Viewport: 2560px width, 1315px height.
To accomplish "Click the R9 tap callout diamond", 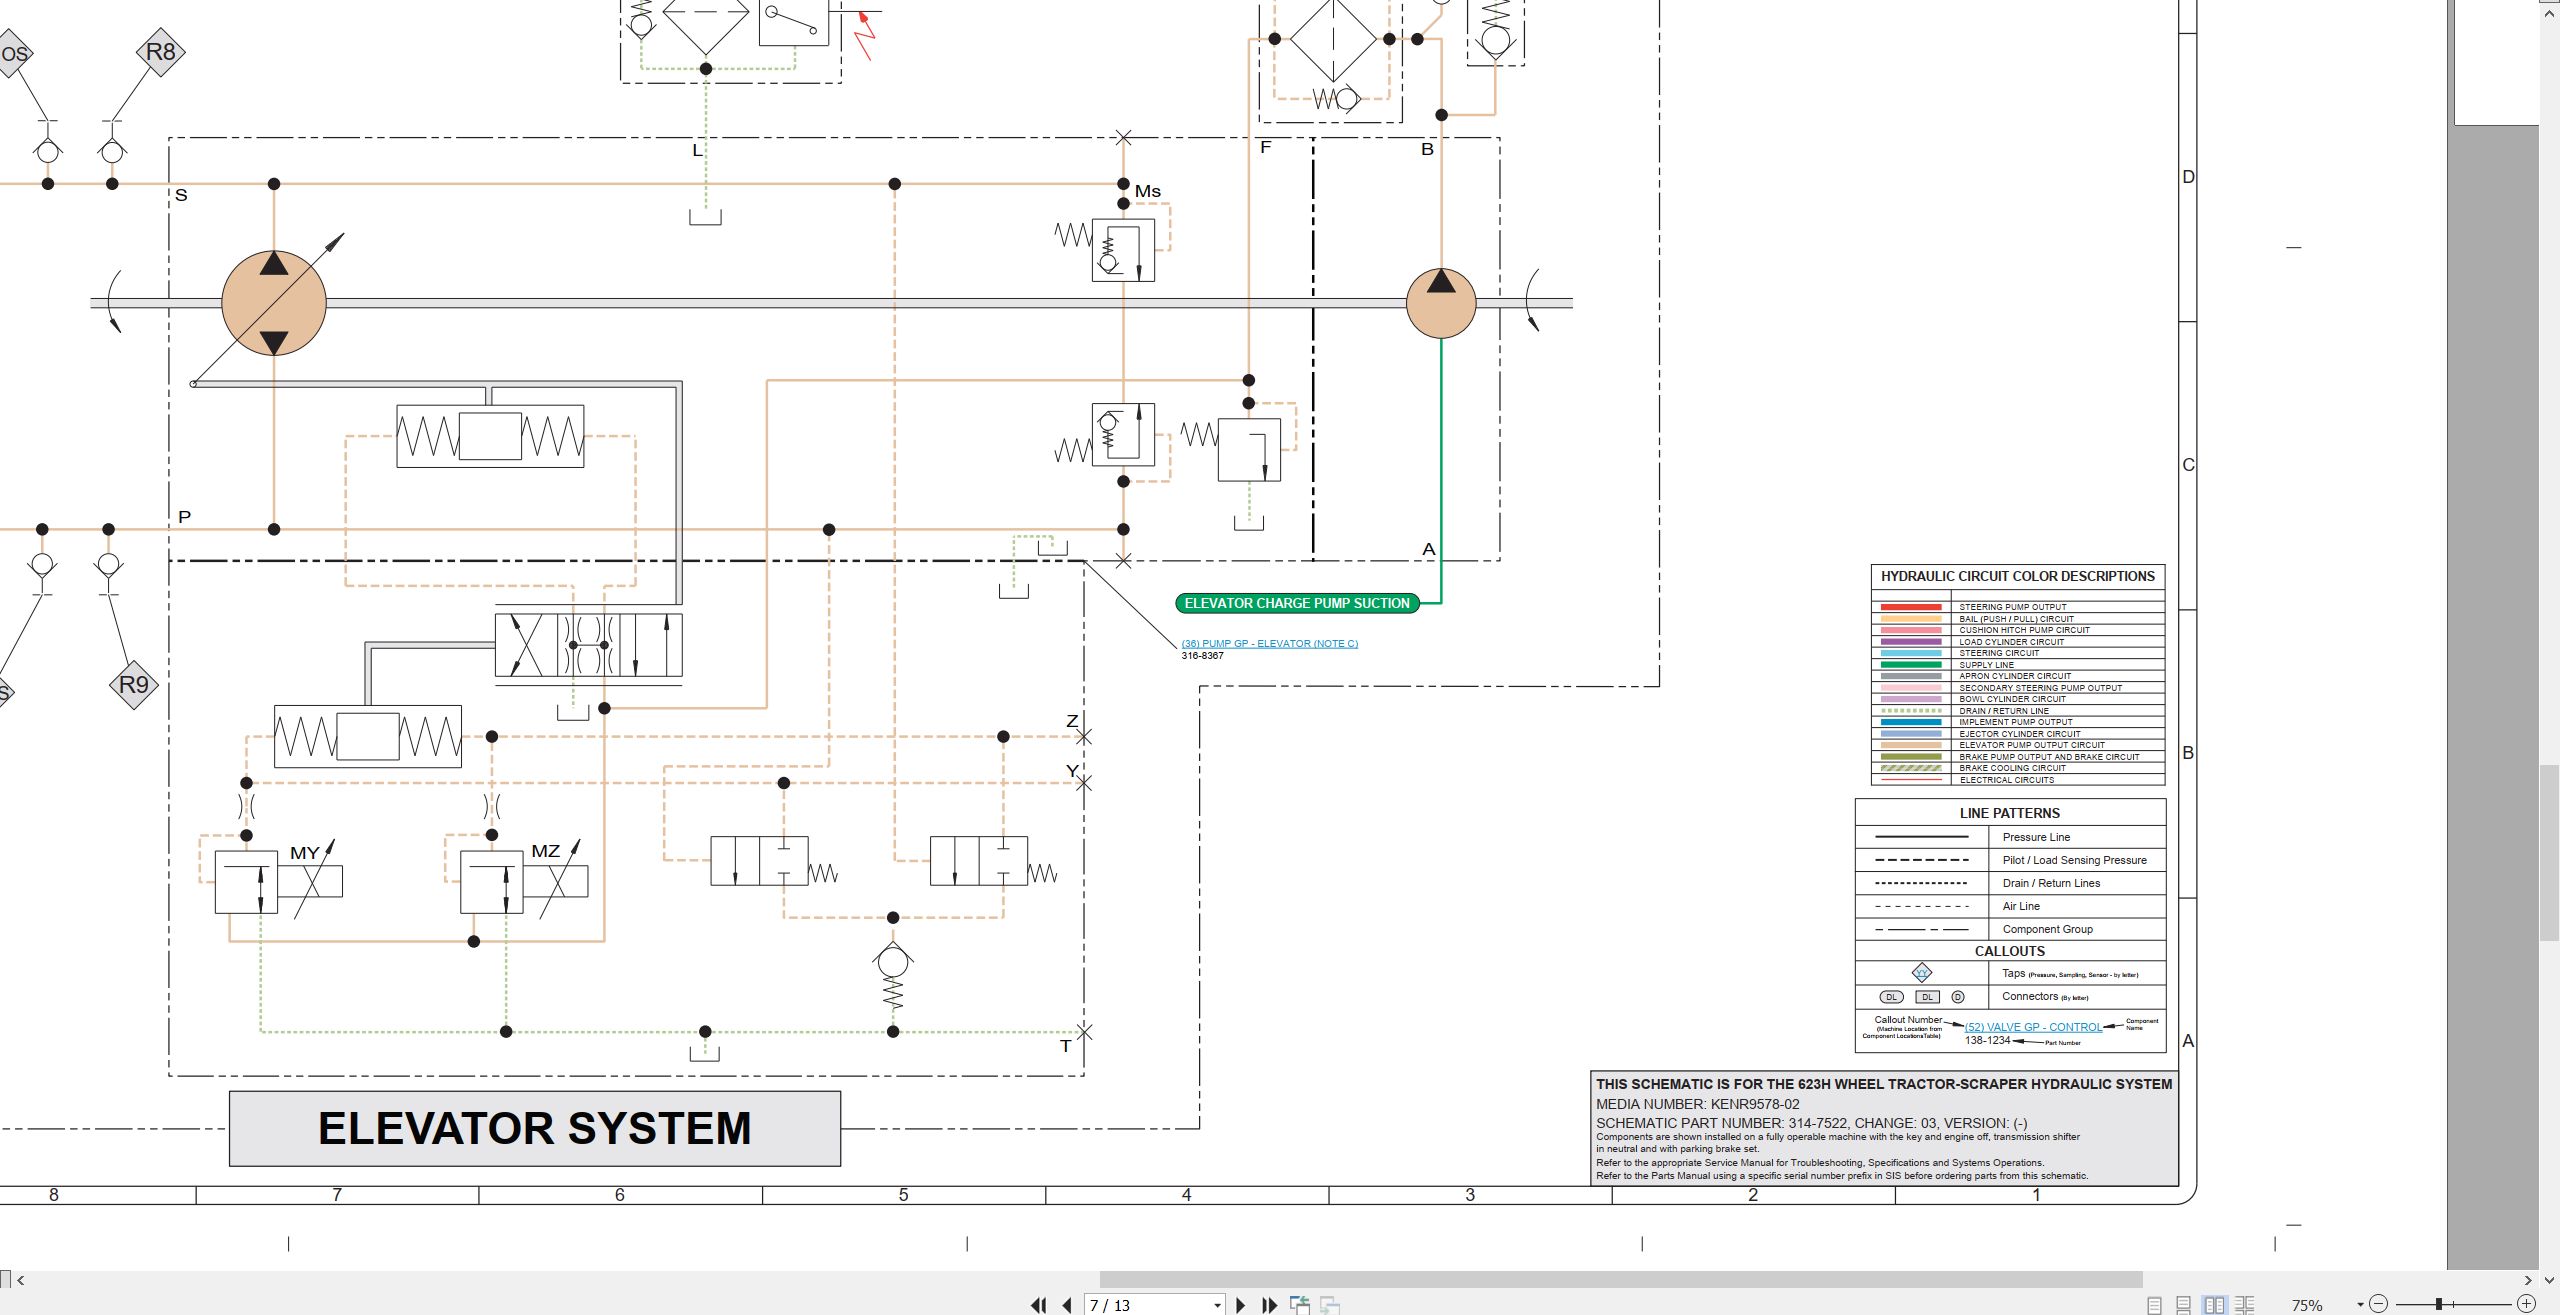I will [133, 685].
